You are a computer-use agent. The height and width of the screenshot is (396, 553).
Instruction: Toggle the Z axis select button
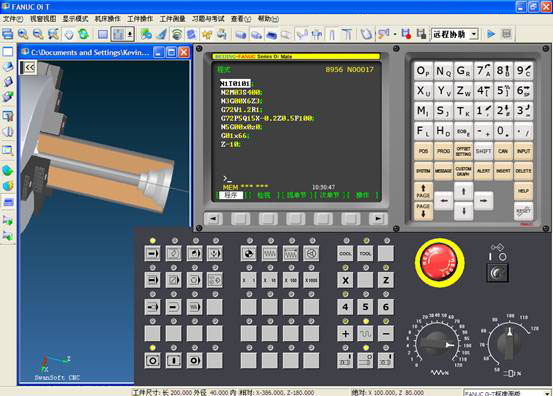pyautogui.click(x=386, y=280)
